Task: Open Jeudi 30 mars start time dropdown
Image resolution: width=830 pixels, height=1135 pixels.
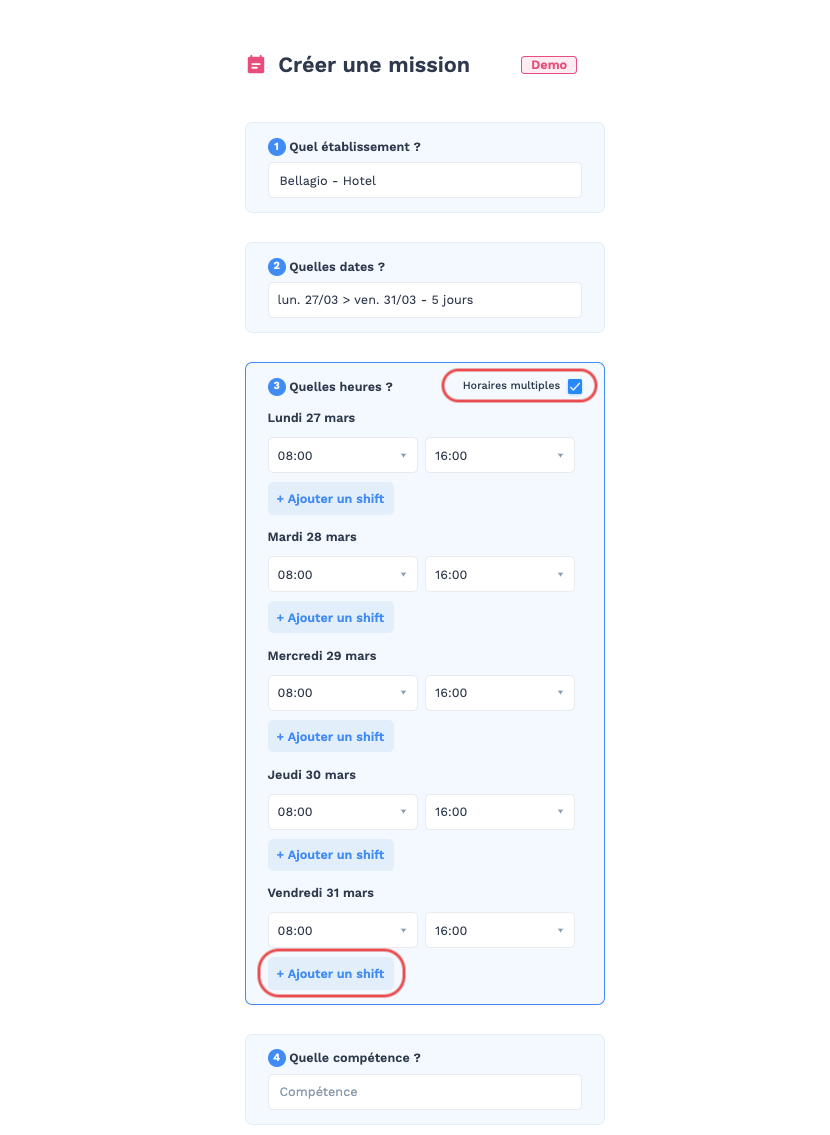Action: click(342, 811)
